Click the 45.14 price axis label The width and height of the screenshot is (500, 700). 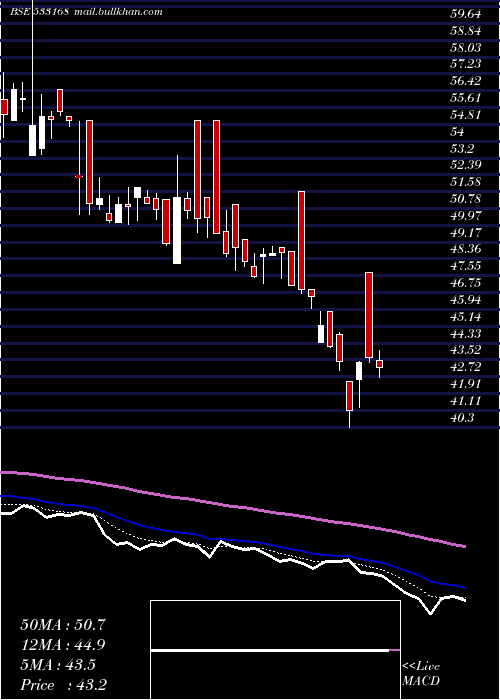point(466,317)
